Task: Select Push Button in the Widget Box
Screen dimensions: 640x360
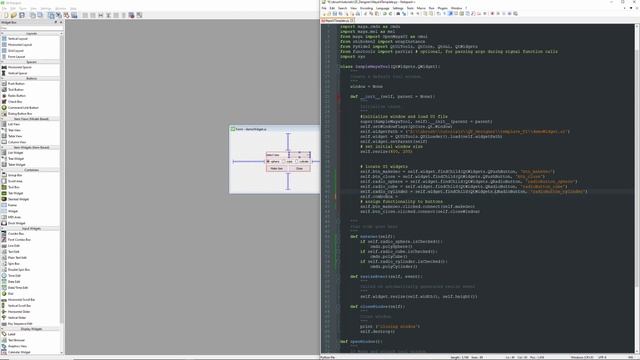Action: tap(13, 83)
